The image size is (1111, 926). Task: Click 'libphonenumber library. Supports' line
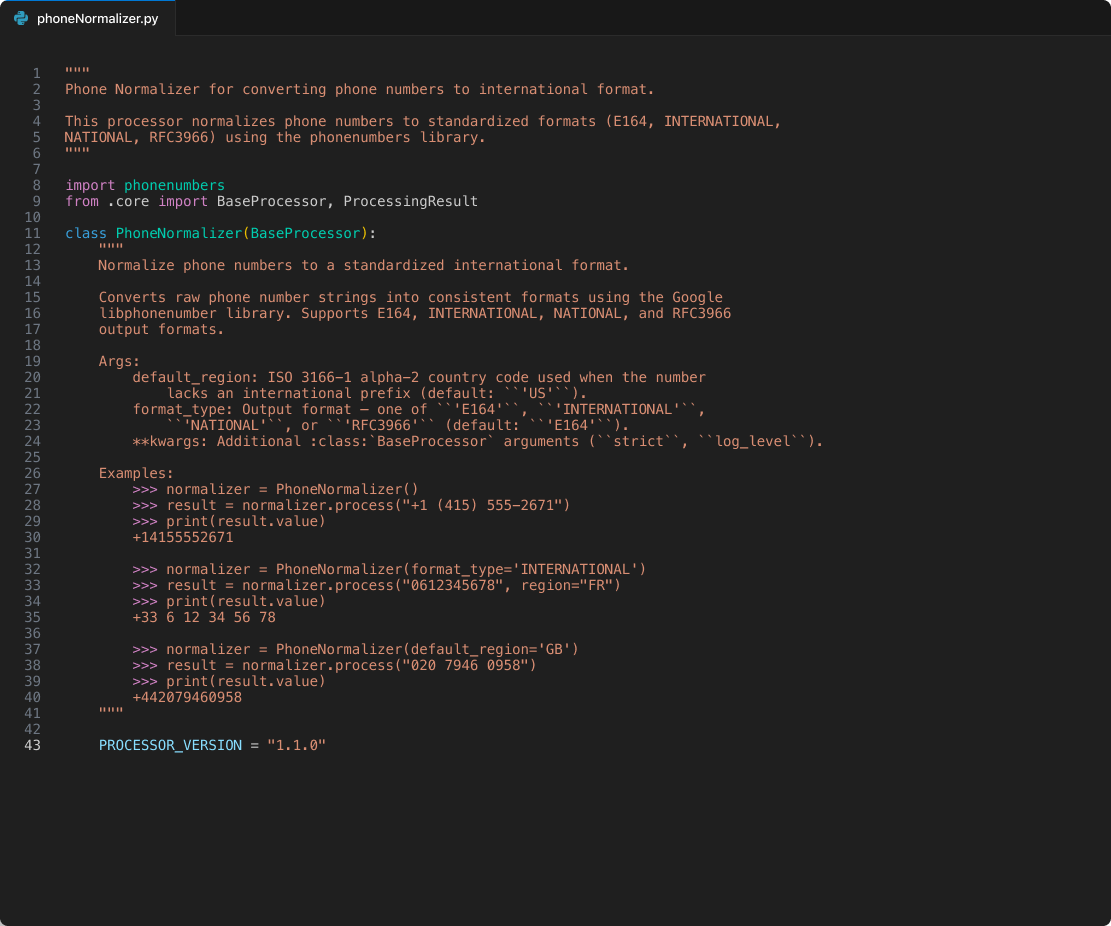point(415,313)
